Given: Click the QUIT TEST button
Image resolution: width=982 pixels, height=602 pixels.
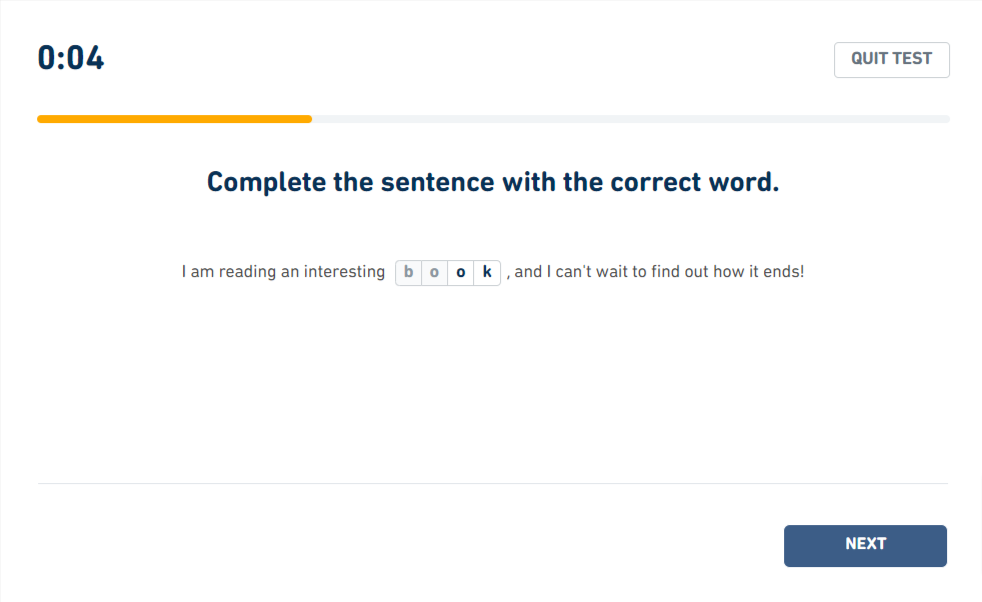Looking at the screenshot, I should 891,60.
